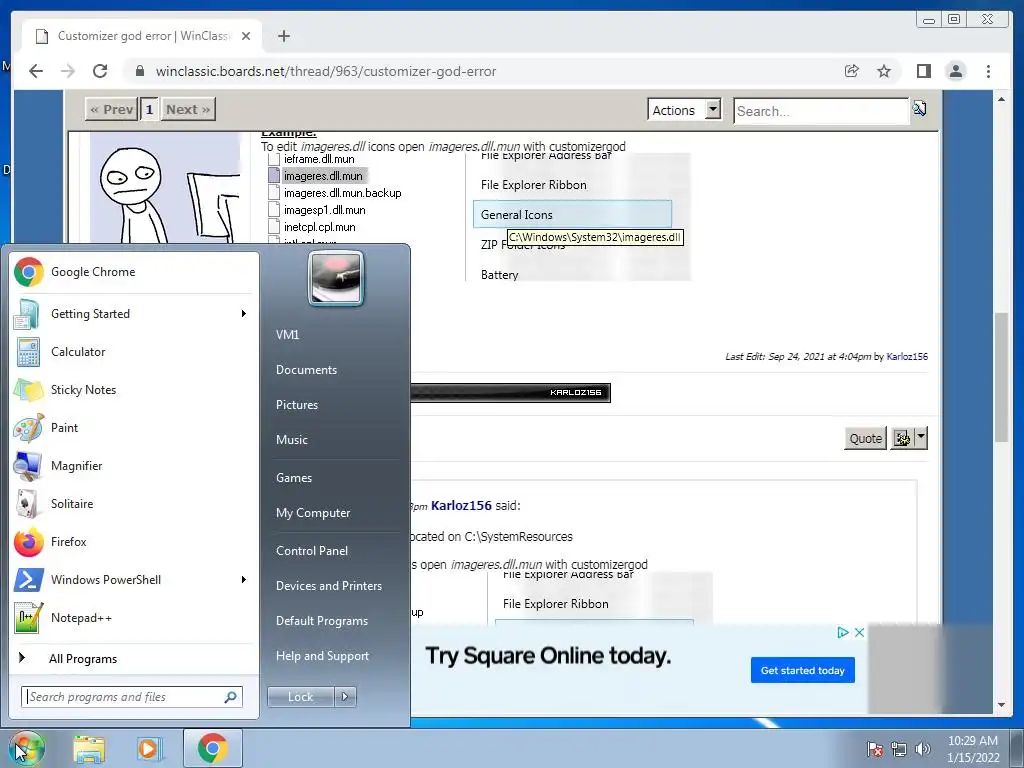Image resolution: width=1024 pixels, height=768 pixels.
Task: Open Karloz156 link in the Last Edit line
Action: [x=907, y=357]
